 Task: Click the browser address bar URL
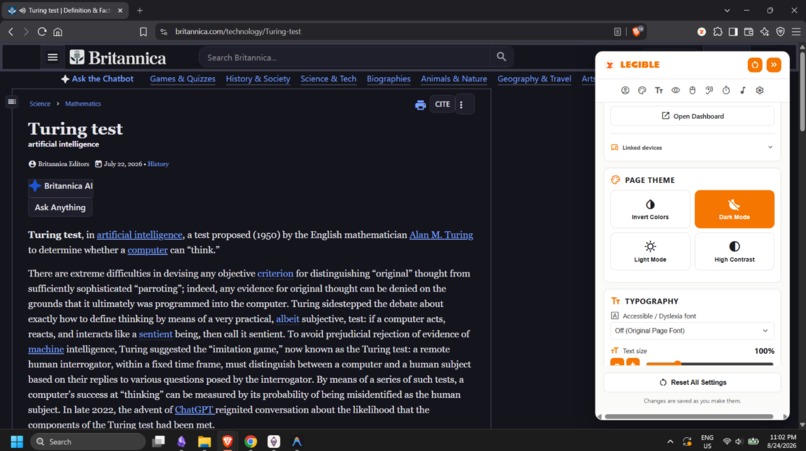point(238,31)
